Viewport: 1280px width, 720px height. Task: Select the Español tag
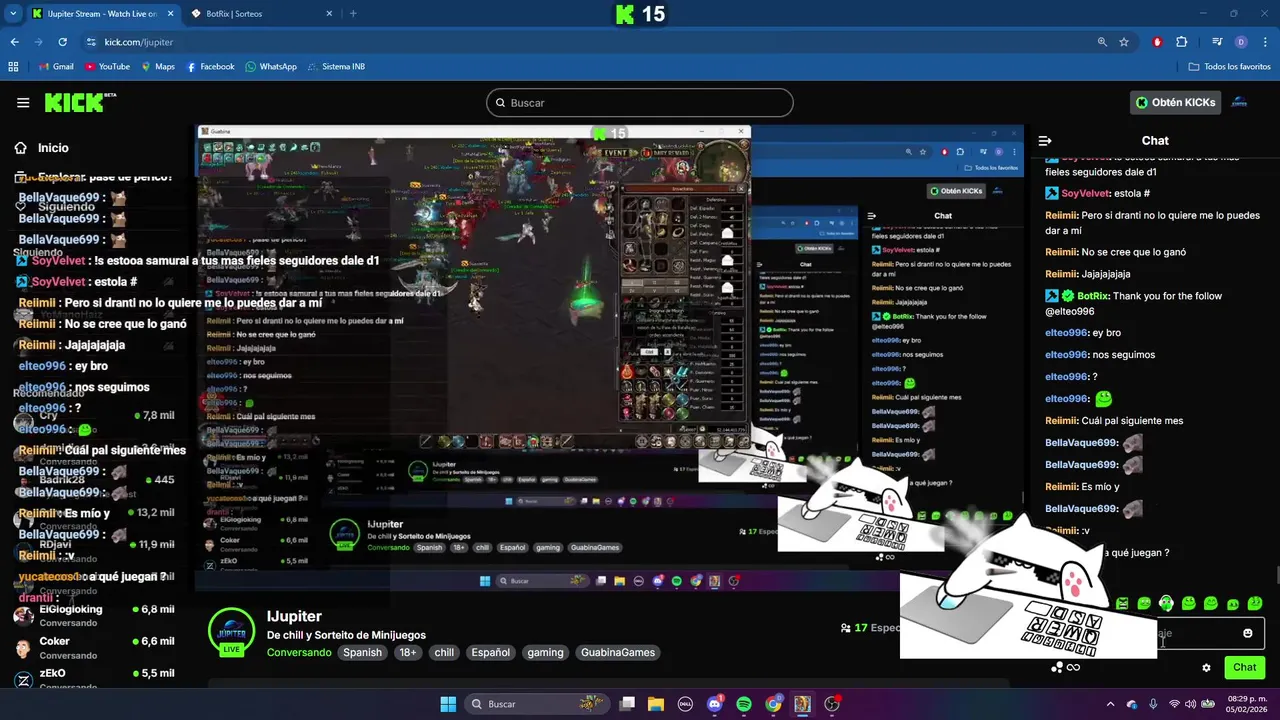(491, 653)
